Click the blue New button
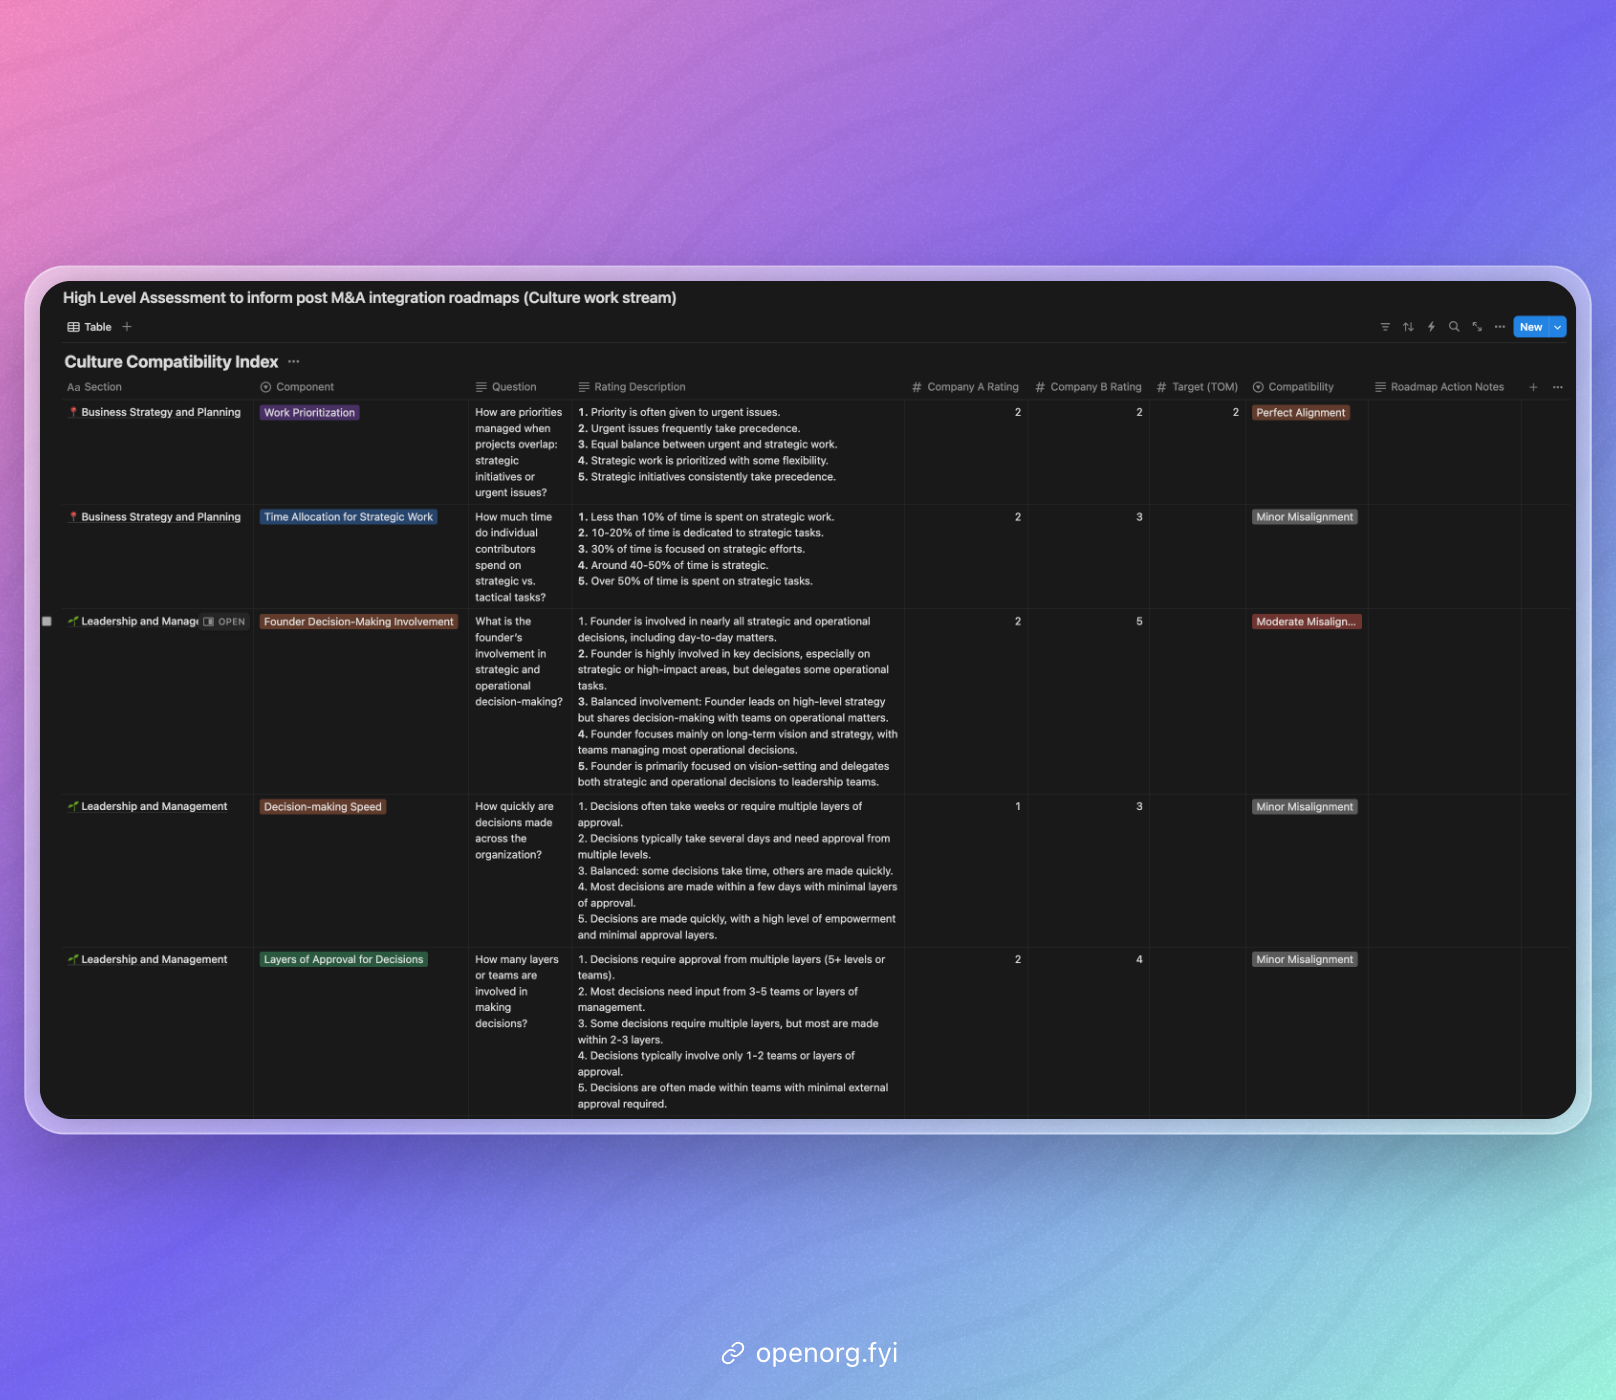Image resolution: width=1616 pixels, height=1400 pixels. click(1530, 327)
